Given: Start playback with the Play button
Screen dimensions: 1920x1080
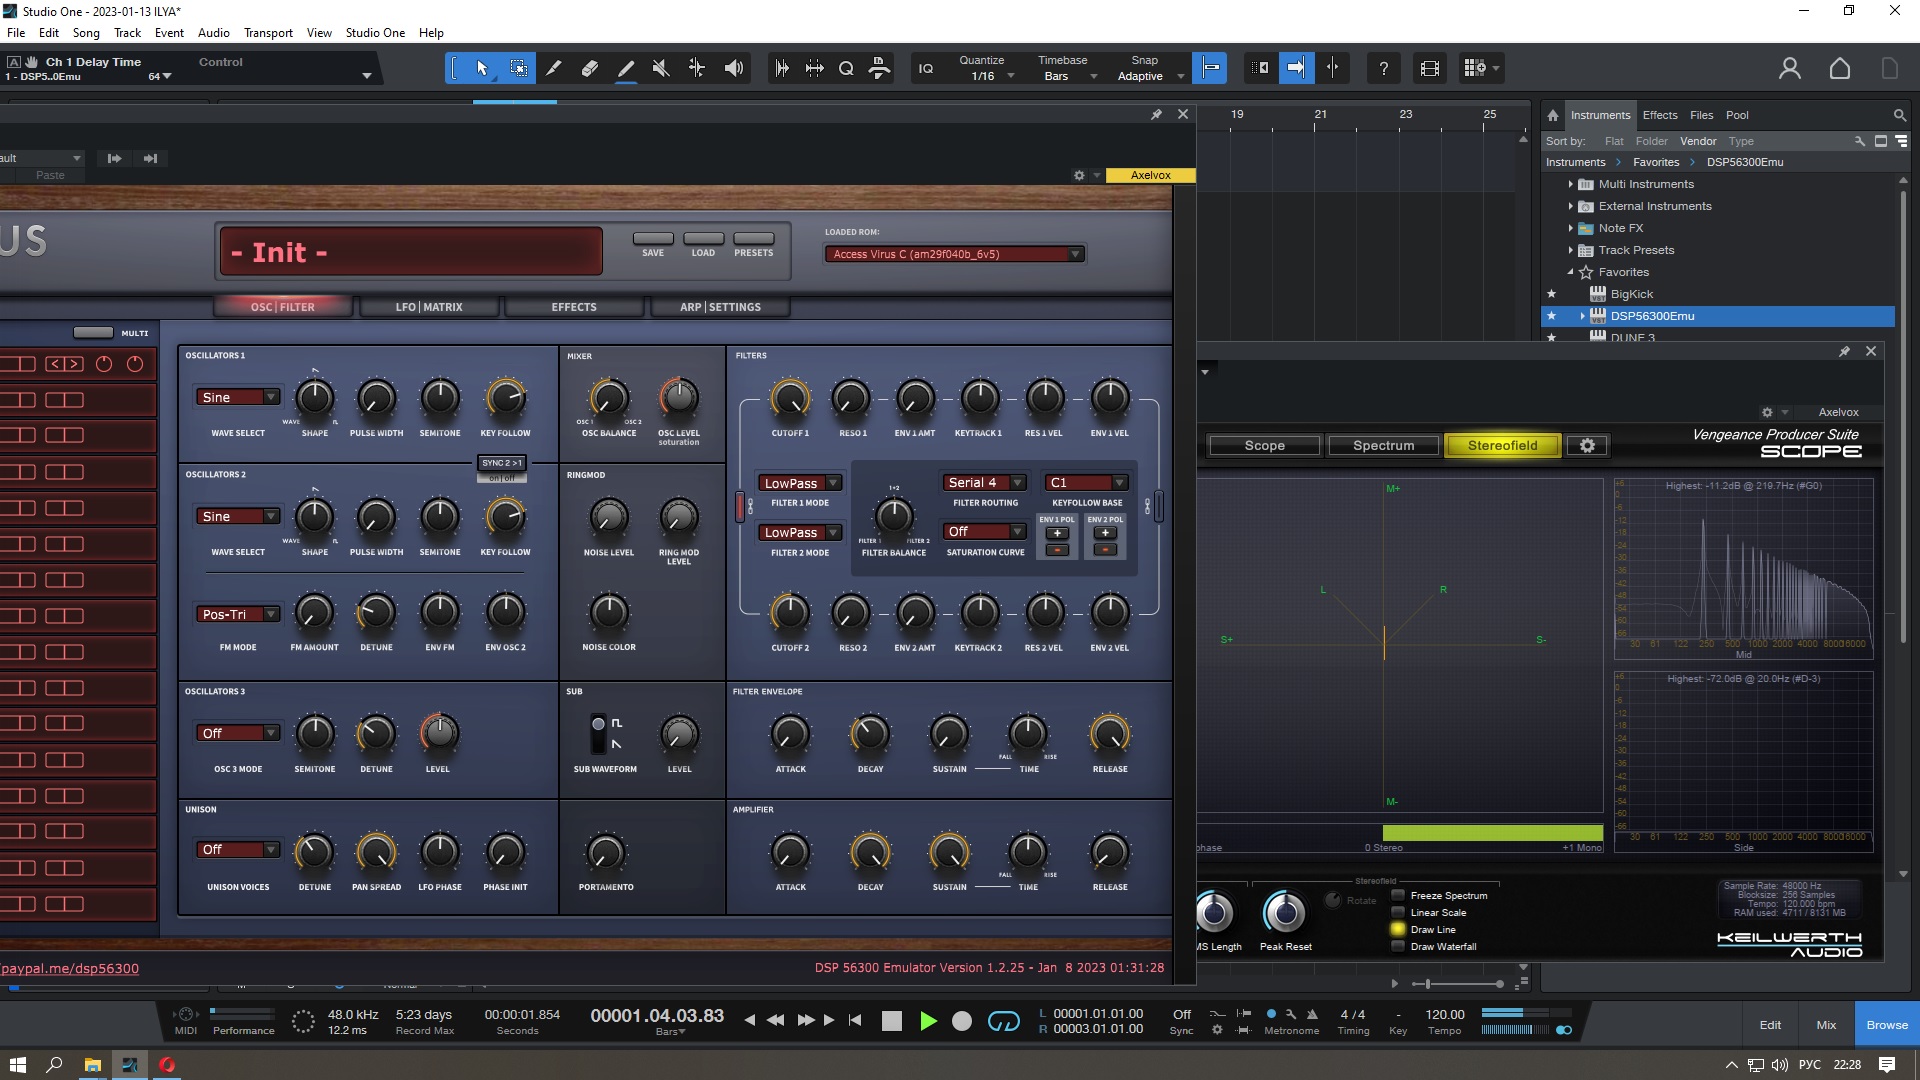Looking at the screenshot, I should point(928,1021).
